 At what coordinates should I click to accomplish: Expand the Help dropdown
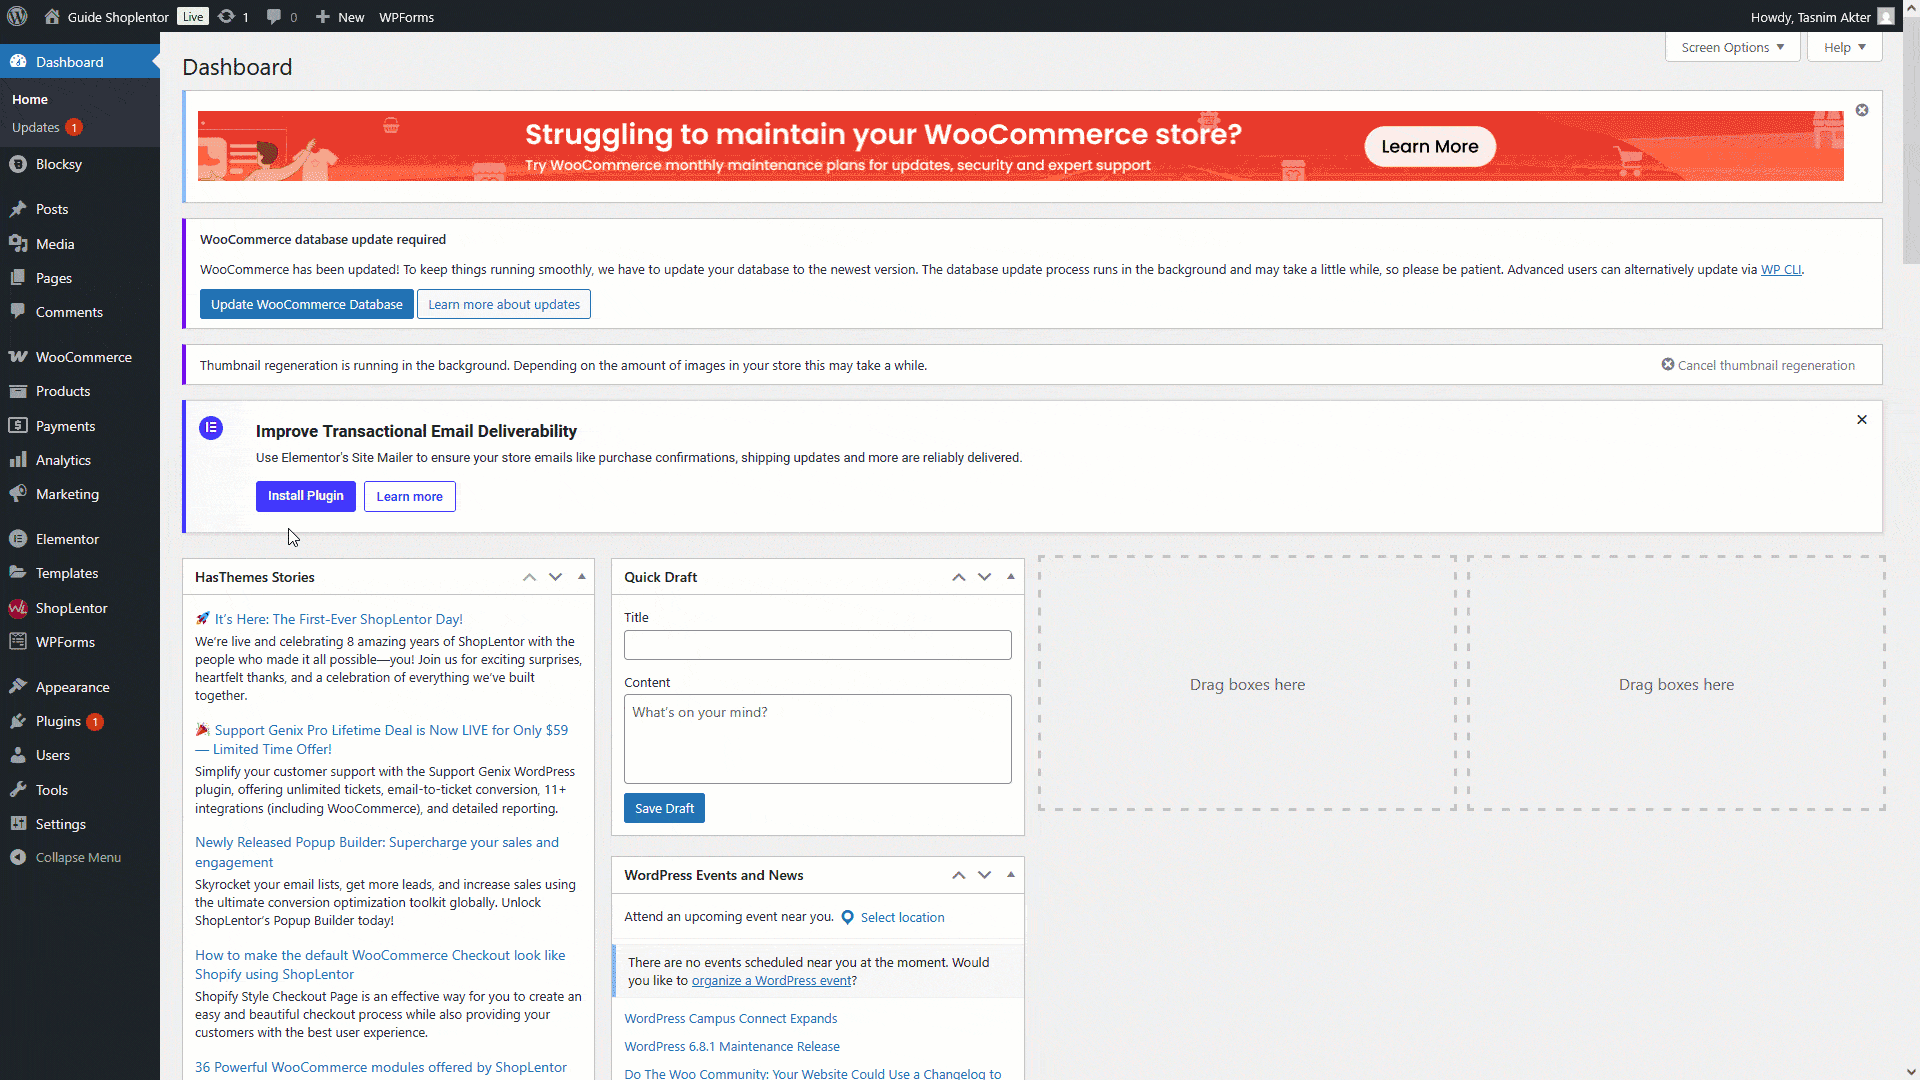tap(1842, 46)
